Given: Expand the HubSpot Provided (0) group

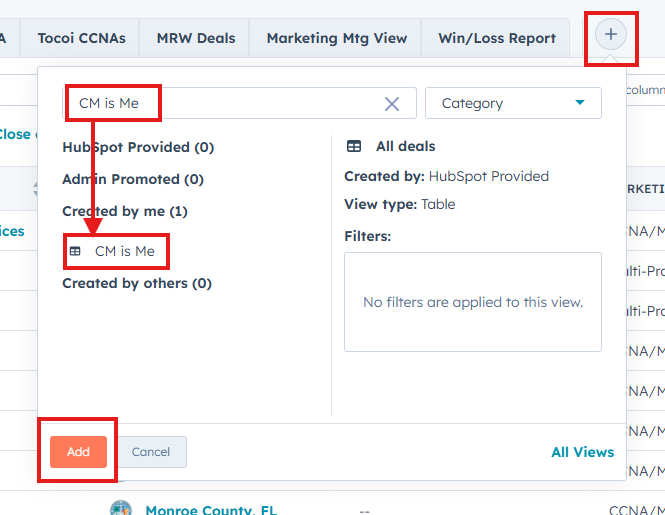Looking at the screenshot, I should [138, 147].
